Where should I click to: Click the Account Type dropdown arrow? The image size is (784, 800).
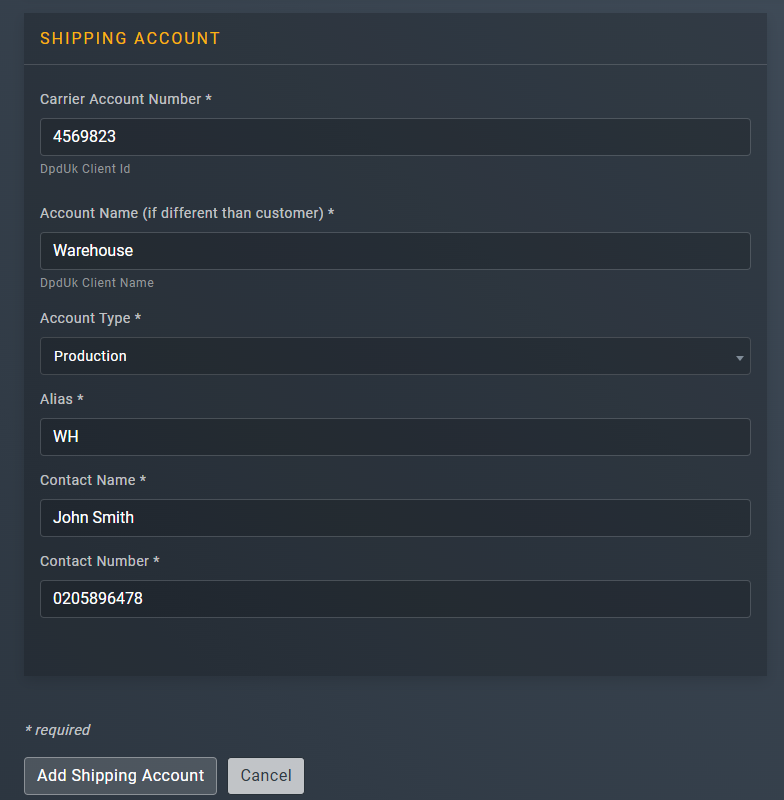tap(739, 356)
